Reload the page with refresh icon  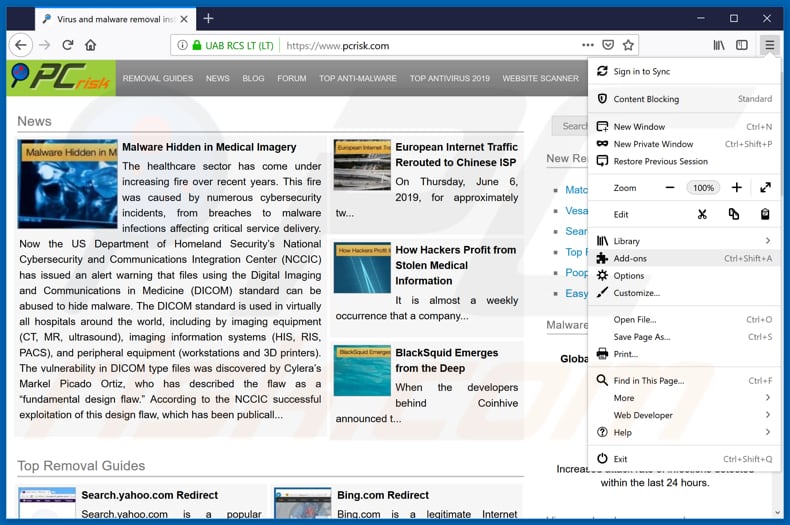[68, 45]
